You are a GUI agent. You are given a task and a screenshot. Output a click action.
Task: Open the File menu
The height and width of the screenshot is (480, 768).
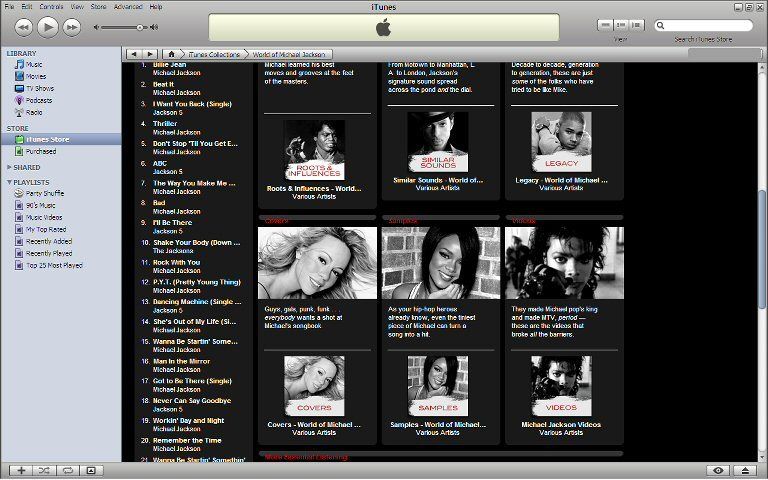(x=9, y=7)
